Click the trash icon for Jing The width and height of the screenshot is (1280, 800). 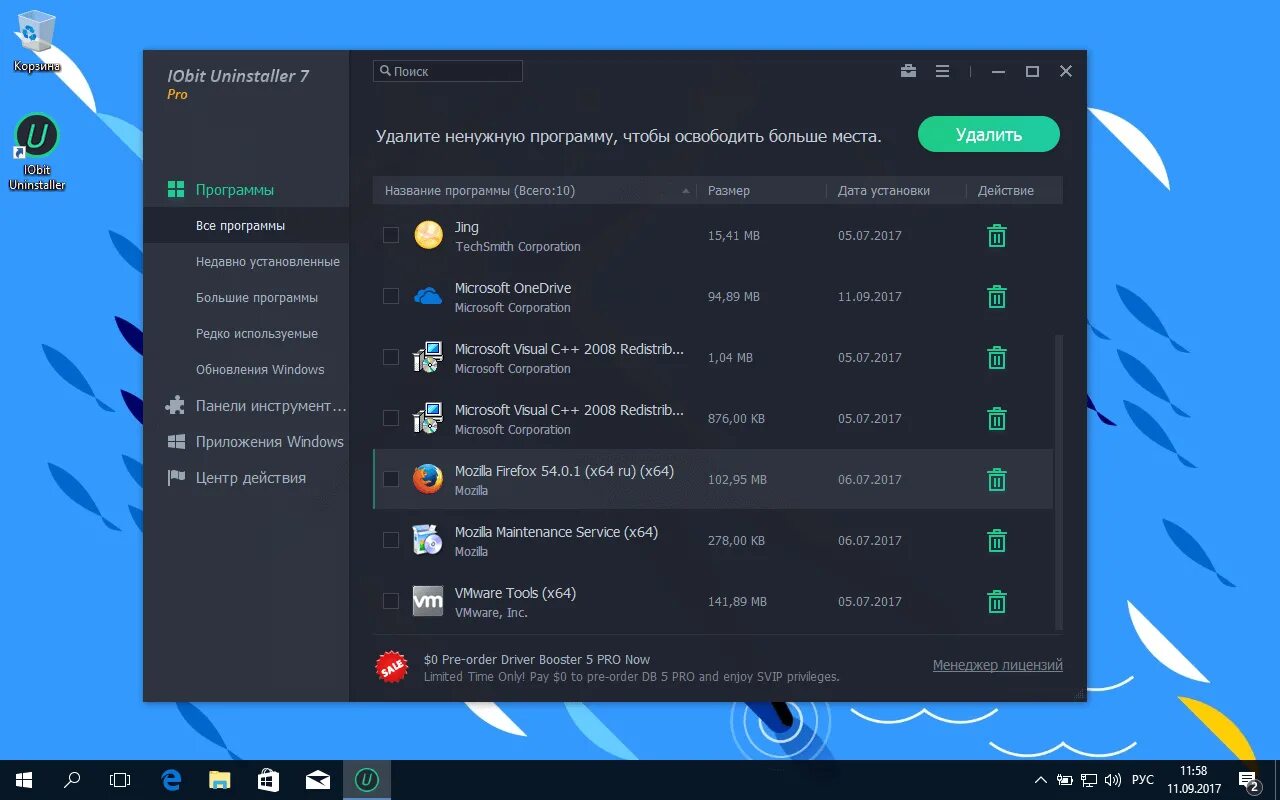tap(997, 236)
